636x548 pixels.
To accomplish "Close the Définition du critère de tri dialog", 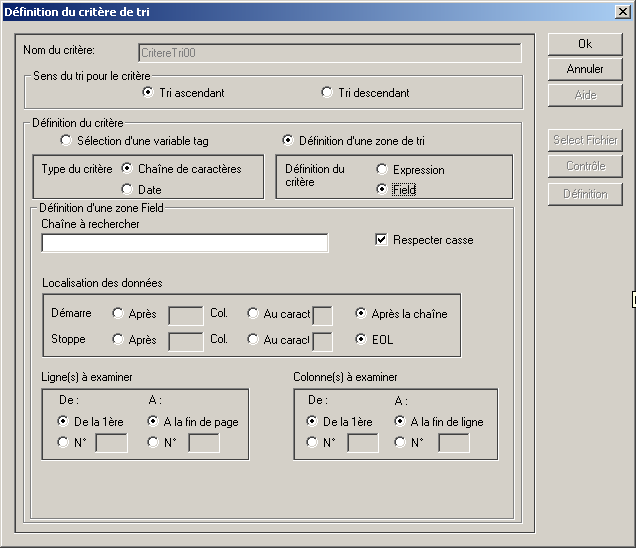I will [622, 11].
